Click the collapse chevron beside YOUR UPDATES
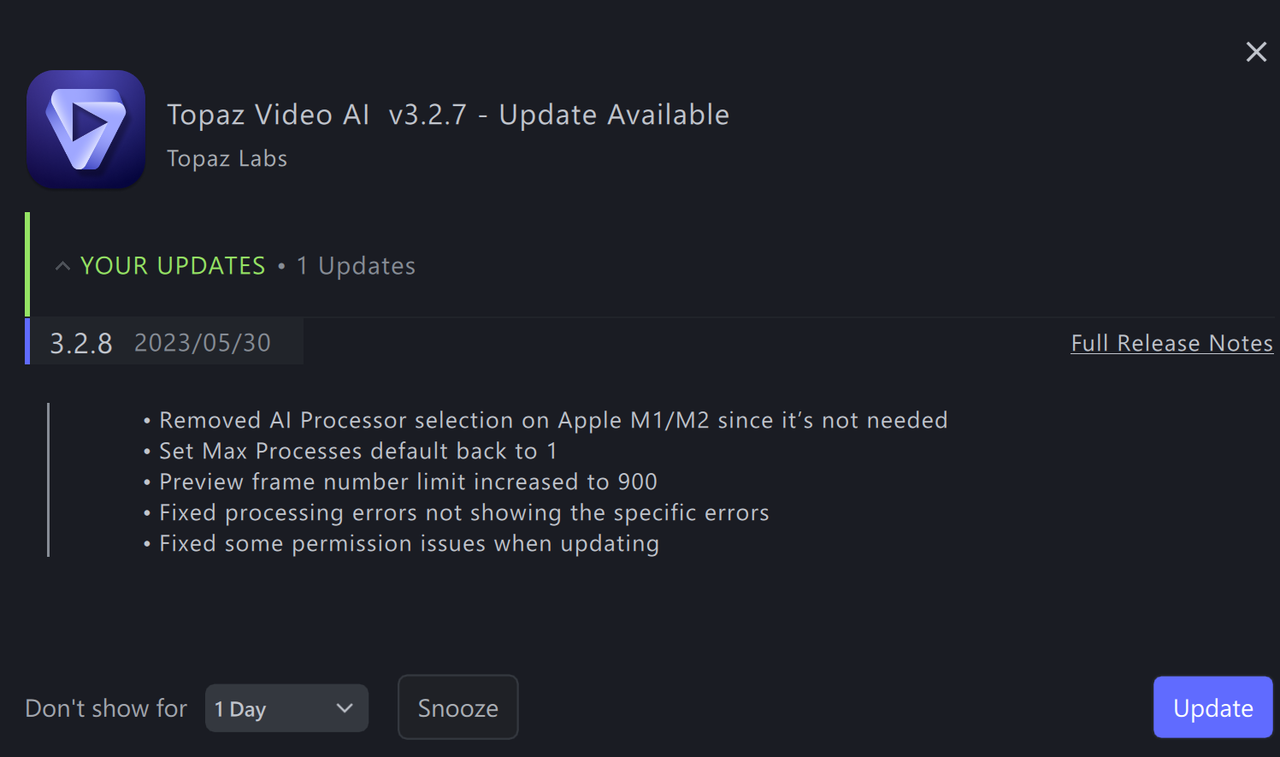 61,265
